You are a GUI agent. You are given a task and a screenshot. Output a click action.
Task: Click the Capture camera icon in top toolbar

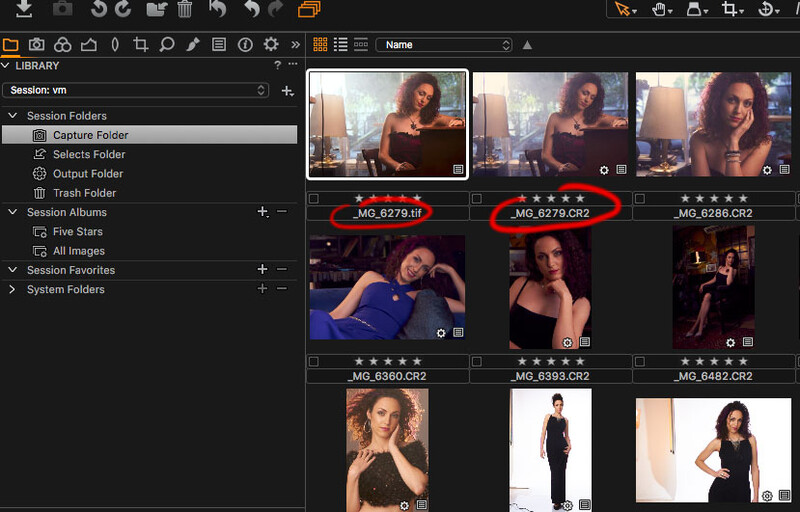click(x=62, y=8)
